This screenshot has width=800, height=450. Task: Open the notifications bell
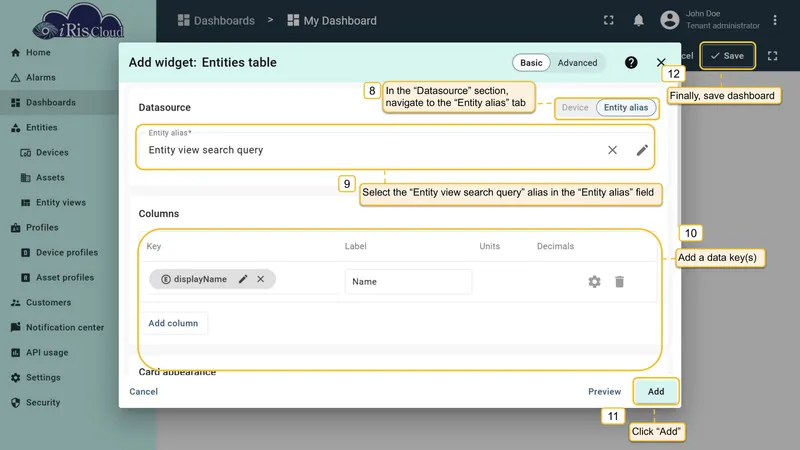638,20
